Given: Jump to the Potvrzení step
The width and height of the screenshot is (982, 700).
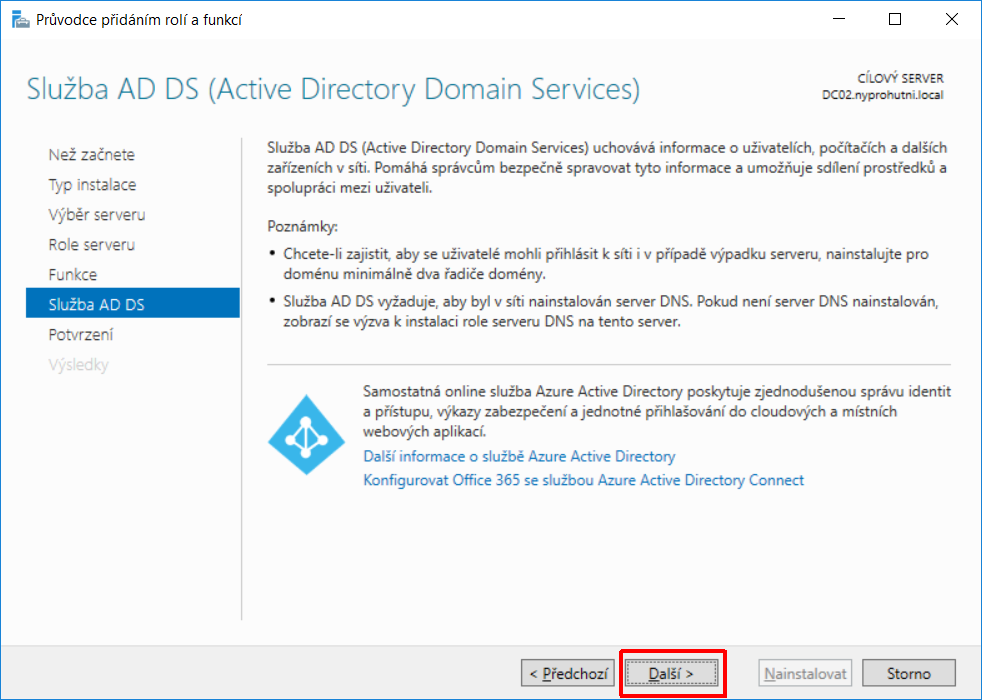Looking at the screenshot, I should (x=81, y=335).
